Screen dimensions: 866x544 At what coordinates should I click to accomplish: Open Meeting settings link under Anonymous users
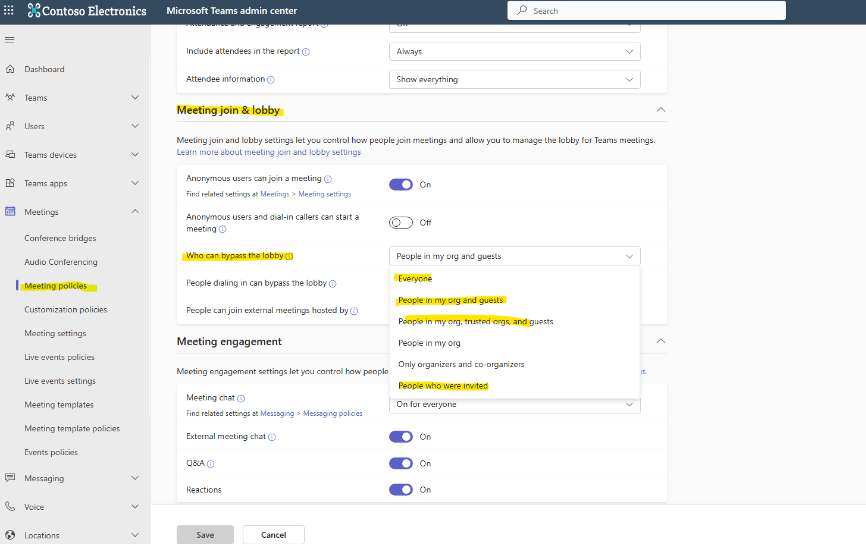[x=324, y=194]
